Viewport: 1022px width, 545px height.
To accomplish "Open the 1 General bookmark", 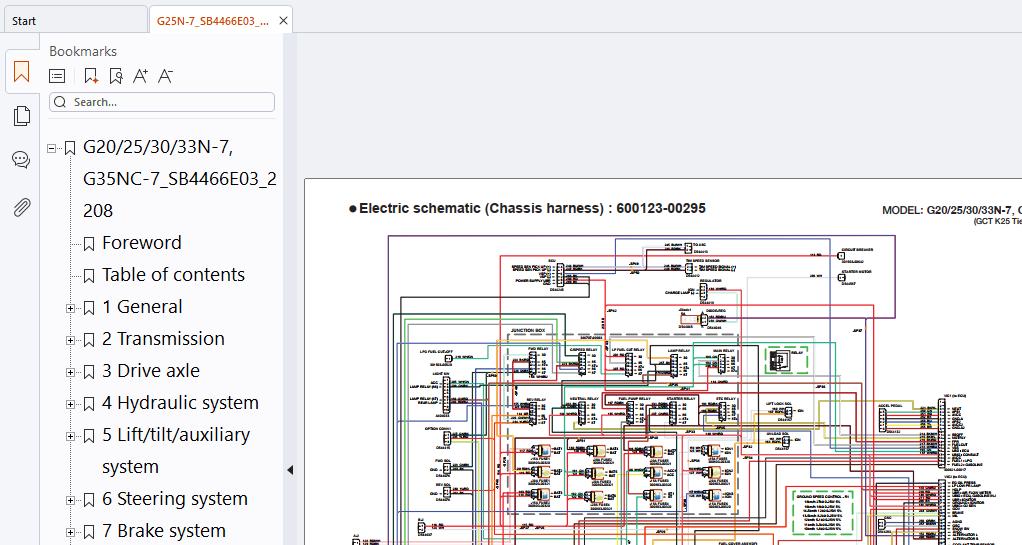I will [142, 306].
